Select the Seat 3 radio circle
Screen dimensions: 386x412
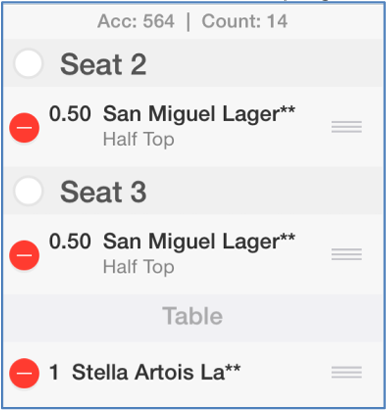coord(28,191)
